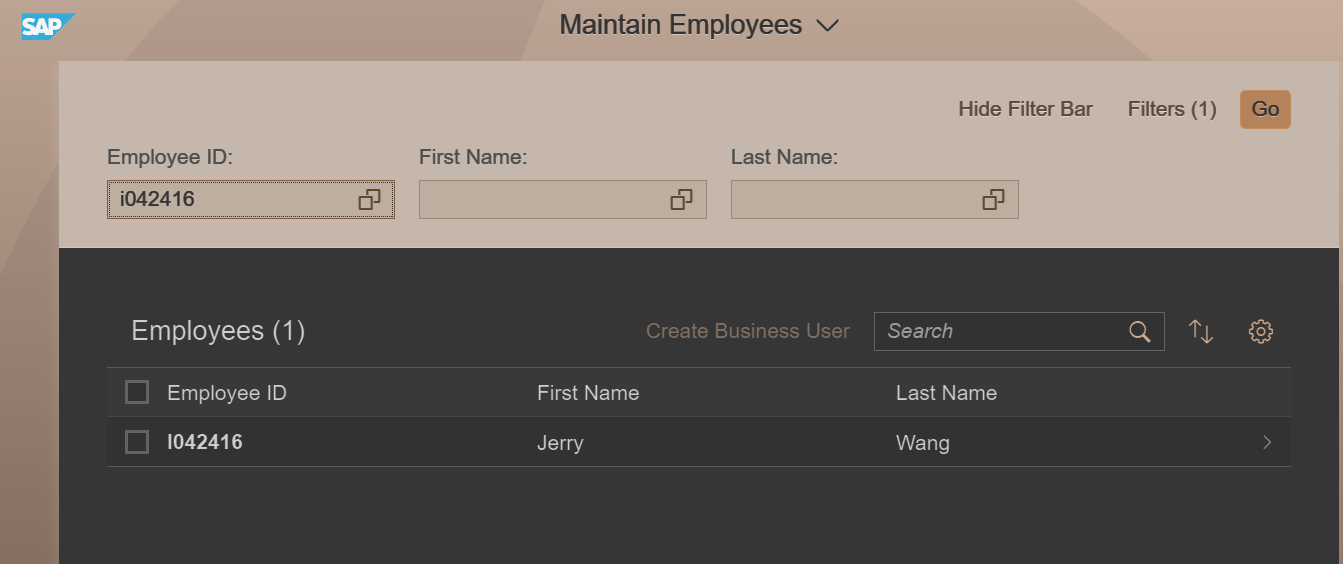Click the First Name column header

pos(588,393)
